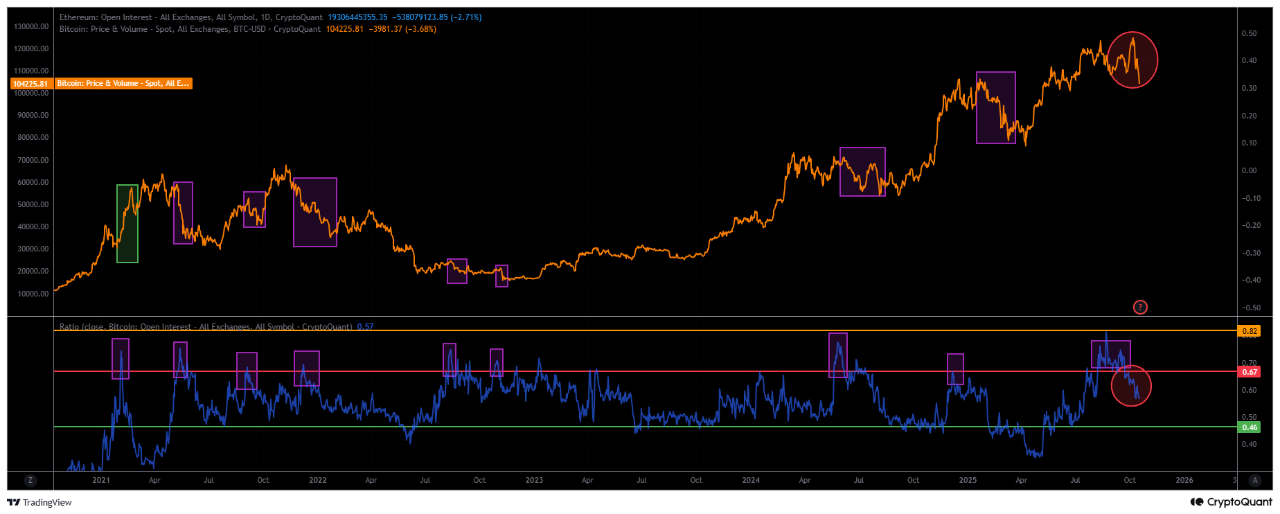Select the red circle on the price chart top
The width and height of the screenshot is (1280, 514).
1133,59
